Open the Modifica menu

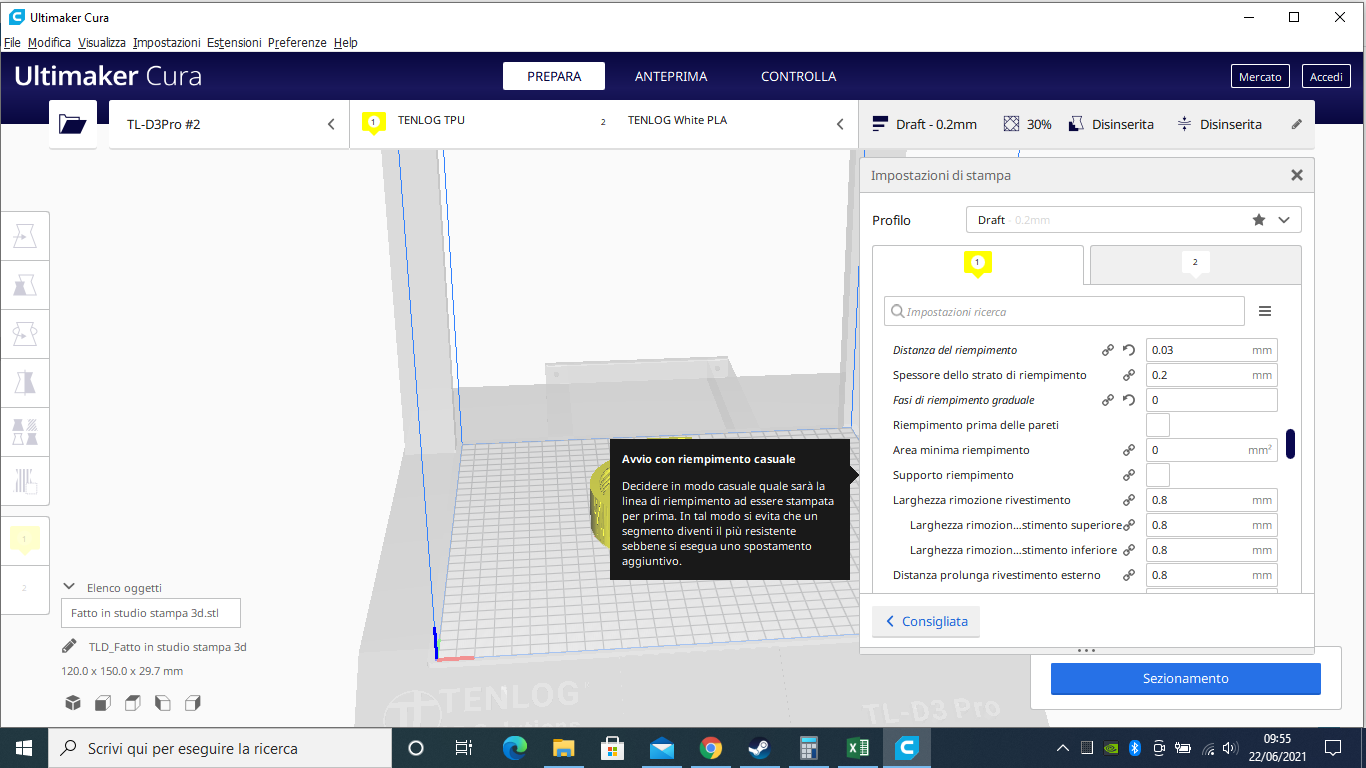pyautogui.click(x=49, y=43)
